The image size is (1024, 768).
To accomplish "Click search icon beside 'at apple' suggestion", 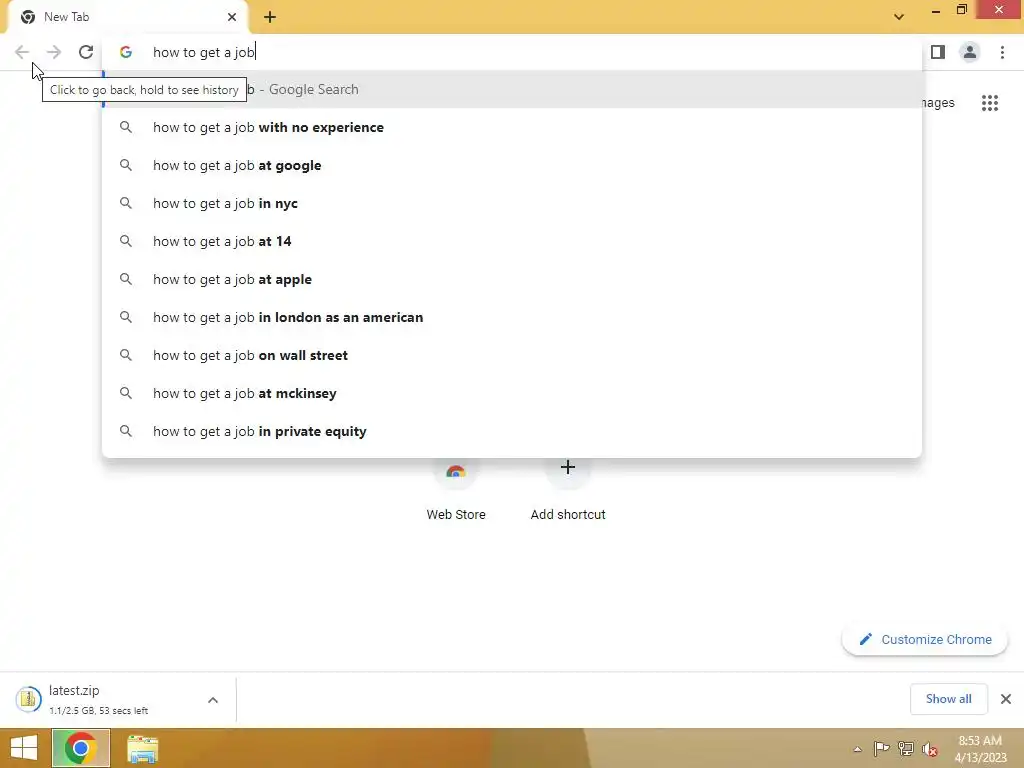I will [125, 279].
